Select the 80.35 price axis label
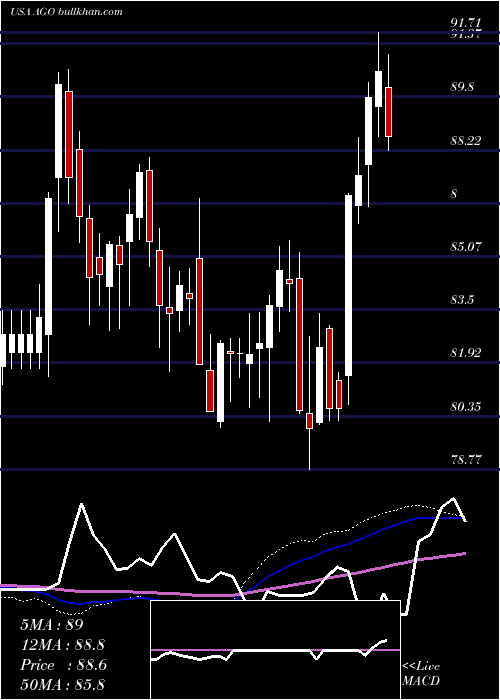 coord(466,407)
